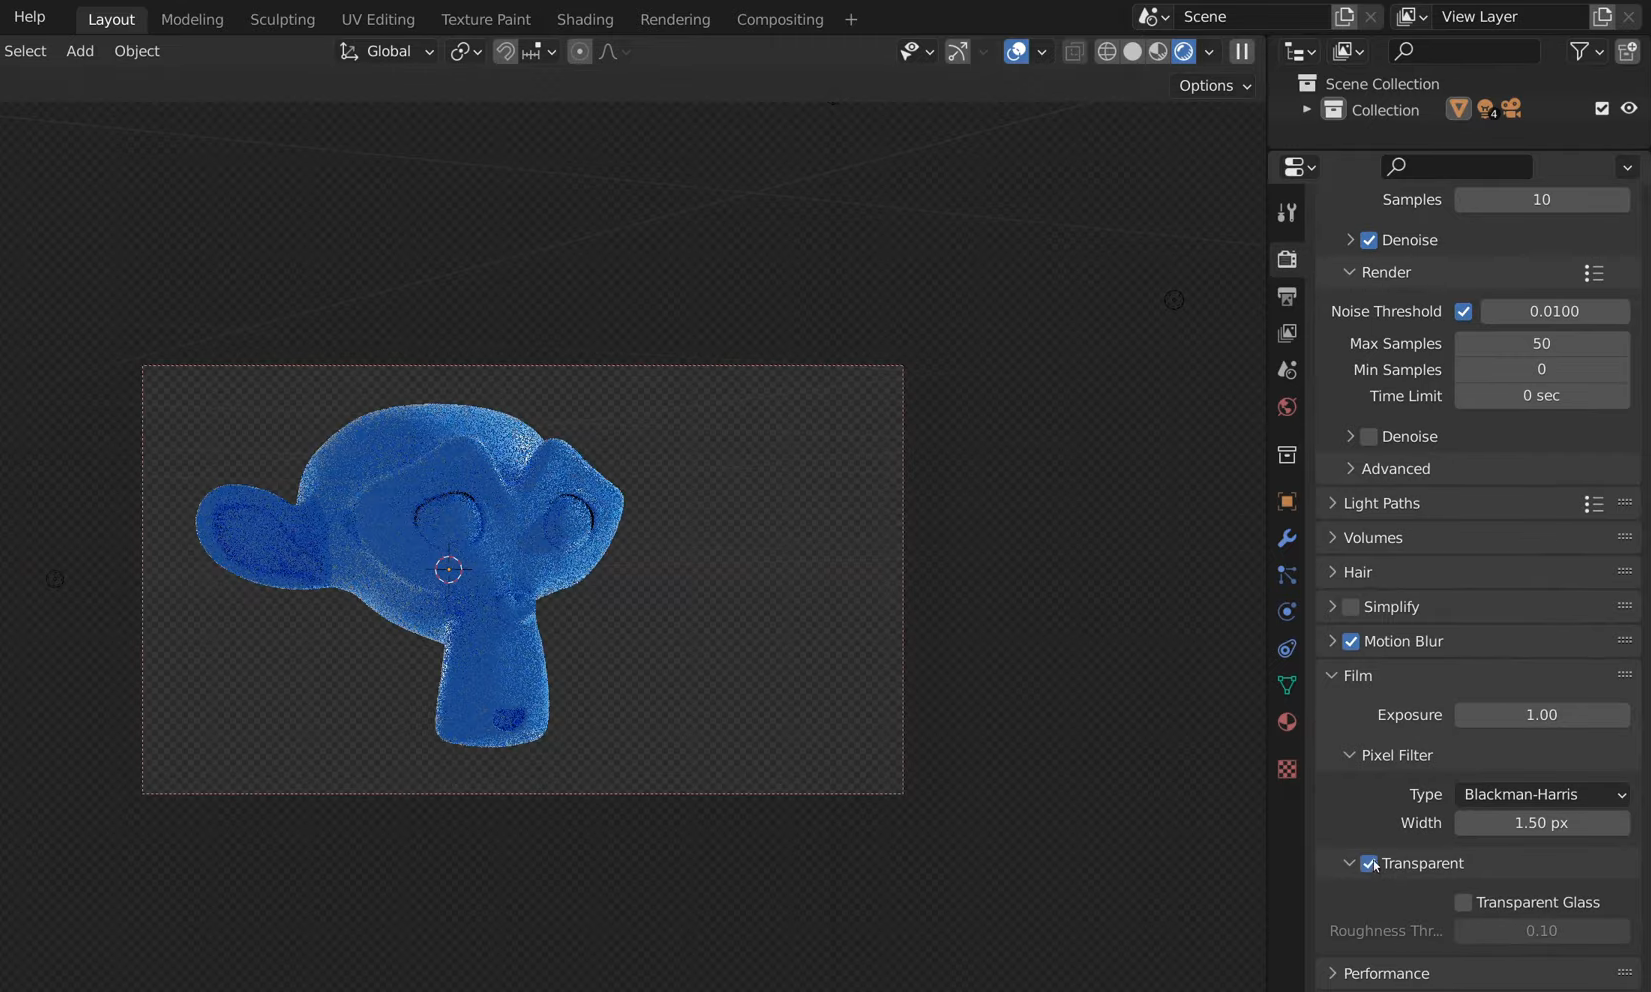Disable the Motion Blur checkbox
The image size is (1651, 992).
click(x=1351, y=641)
